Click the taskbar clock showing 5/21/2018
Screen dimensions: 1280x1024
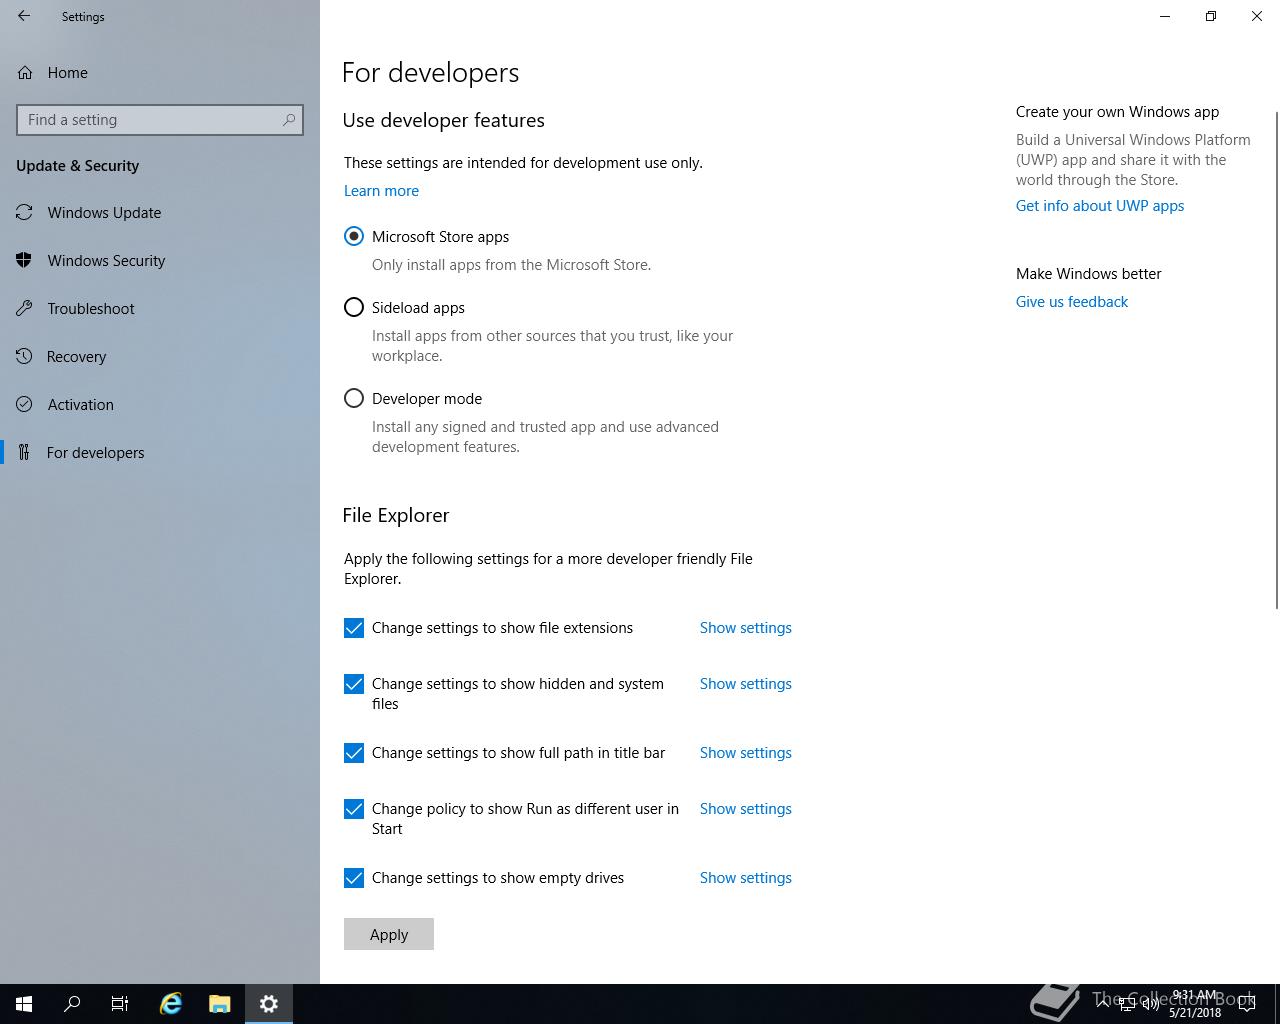point(1194,1004)
